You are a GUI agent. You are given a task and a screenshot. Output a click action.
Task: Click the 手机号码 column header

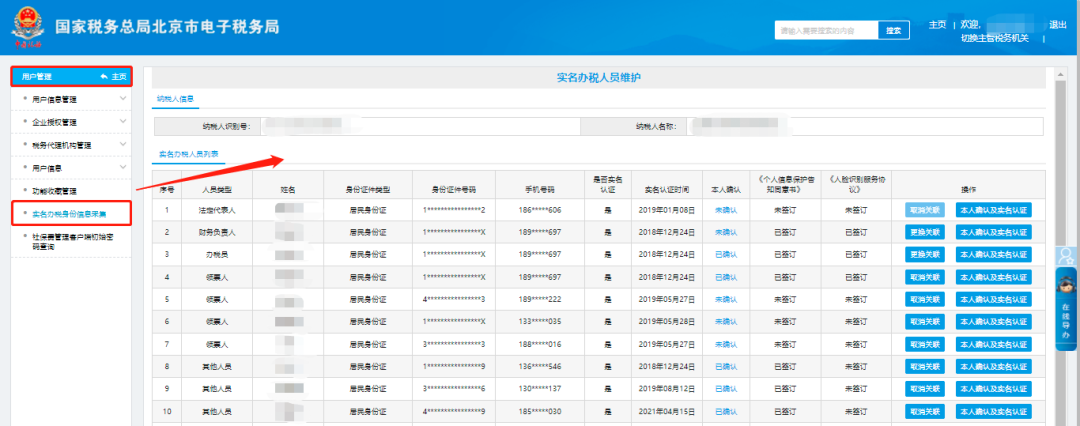pos(540,188)
